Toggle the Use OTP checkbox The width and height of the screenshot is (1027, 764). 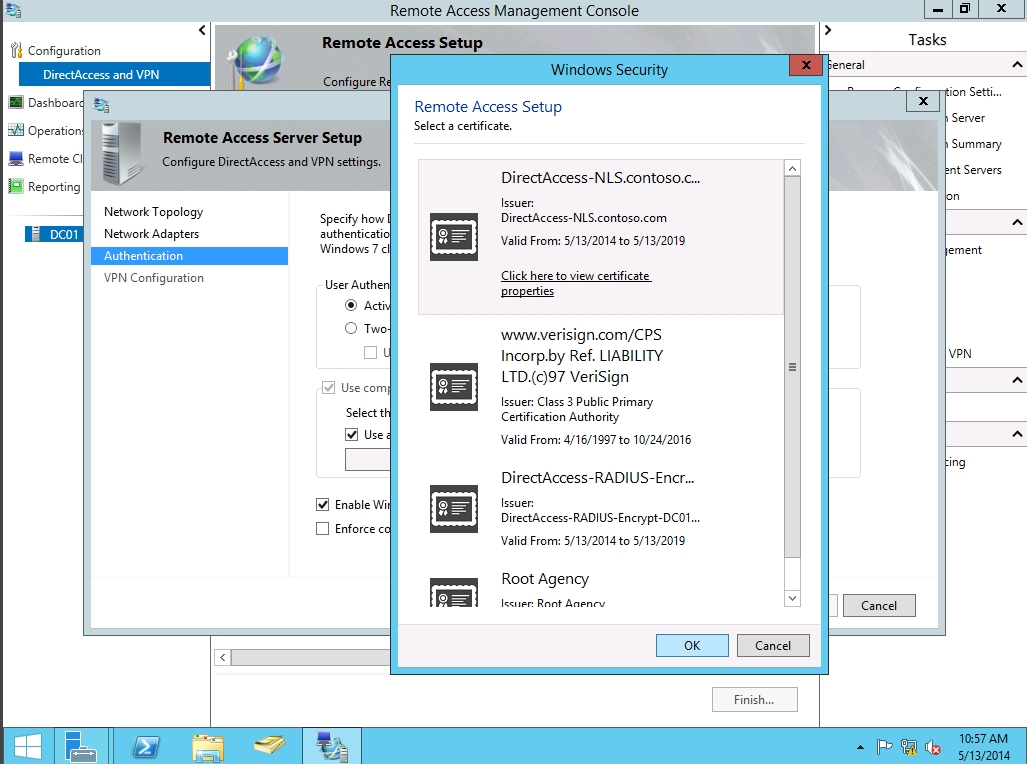point(370,353)
